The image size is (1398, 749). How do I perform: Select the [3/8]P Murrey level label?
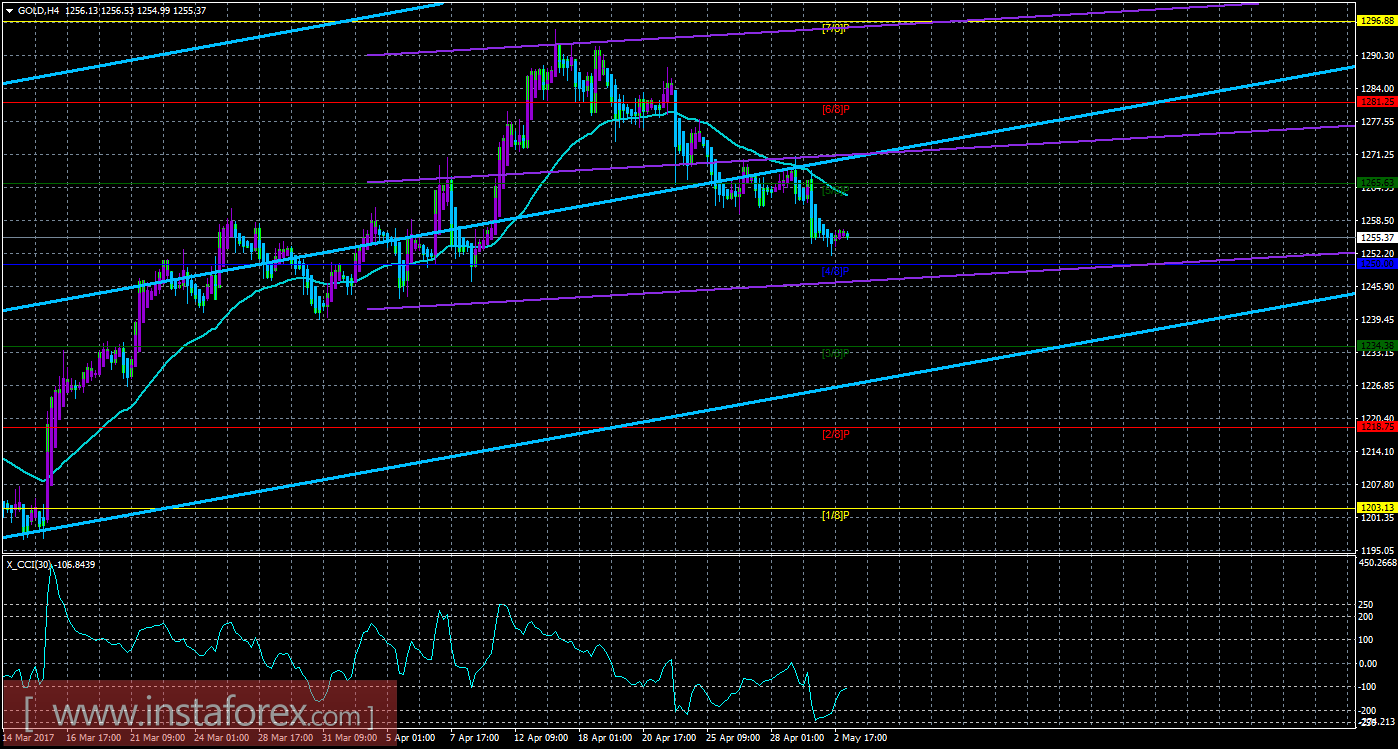pos(835,353)
